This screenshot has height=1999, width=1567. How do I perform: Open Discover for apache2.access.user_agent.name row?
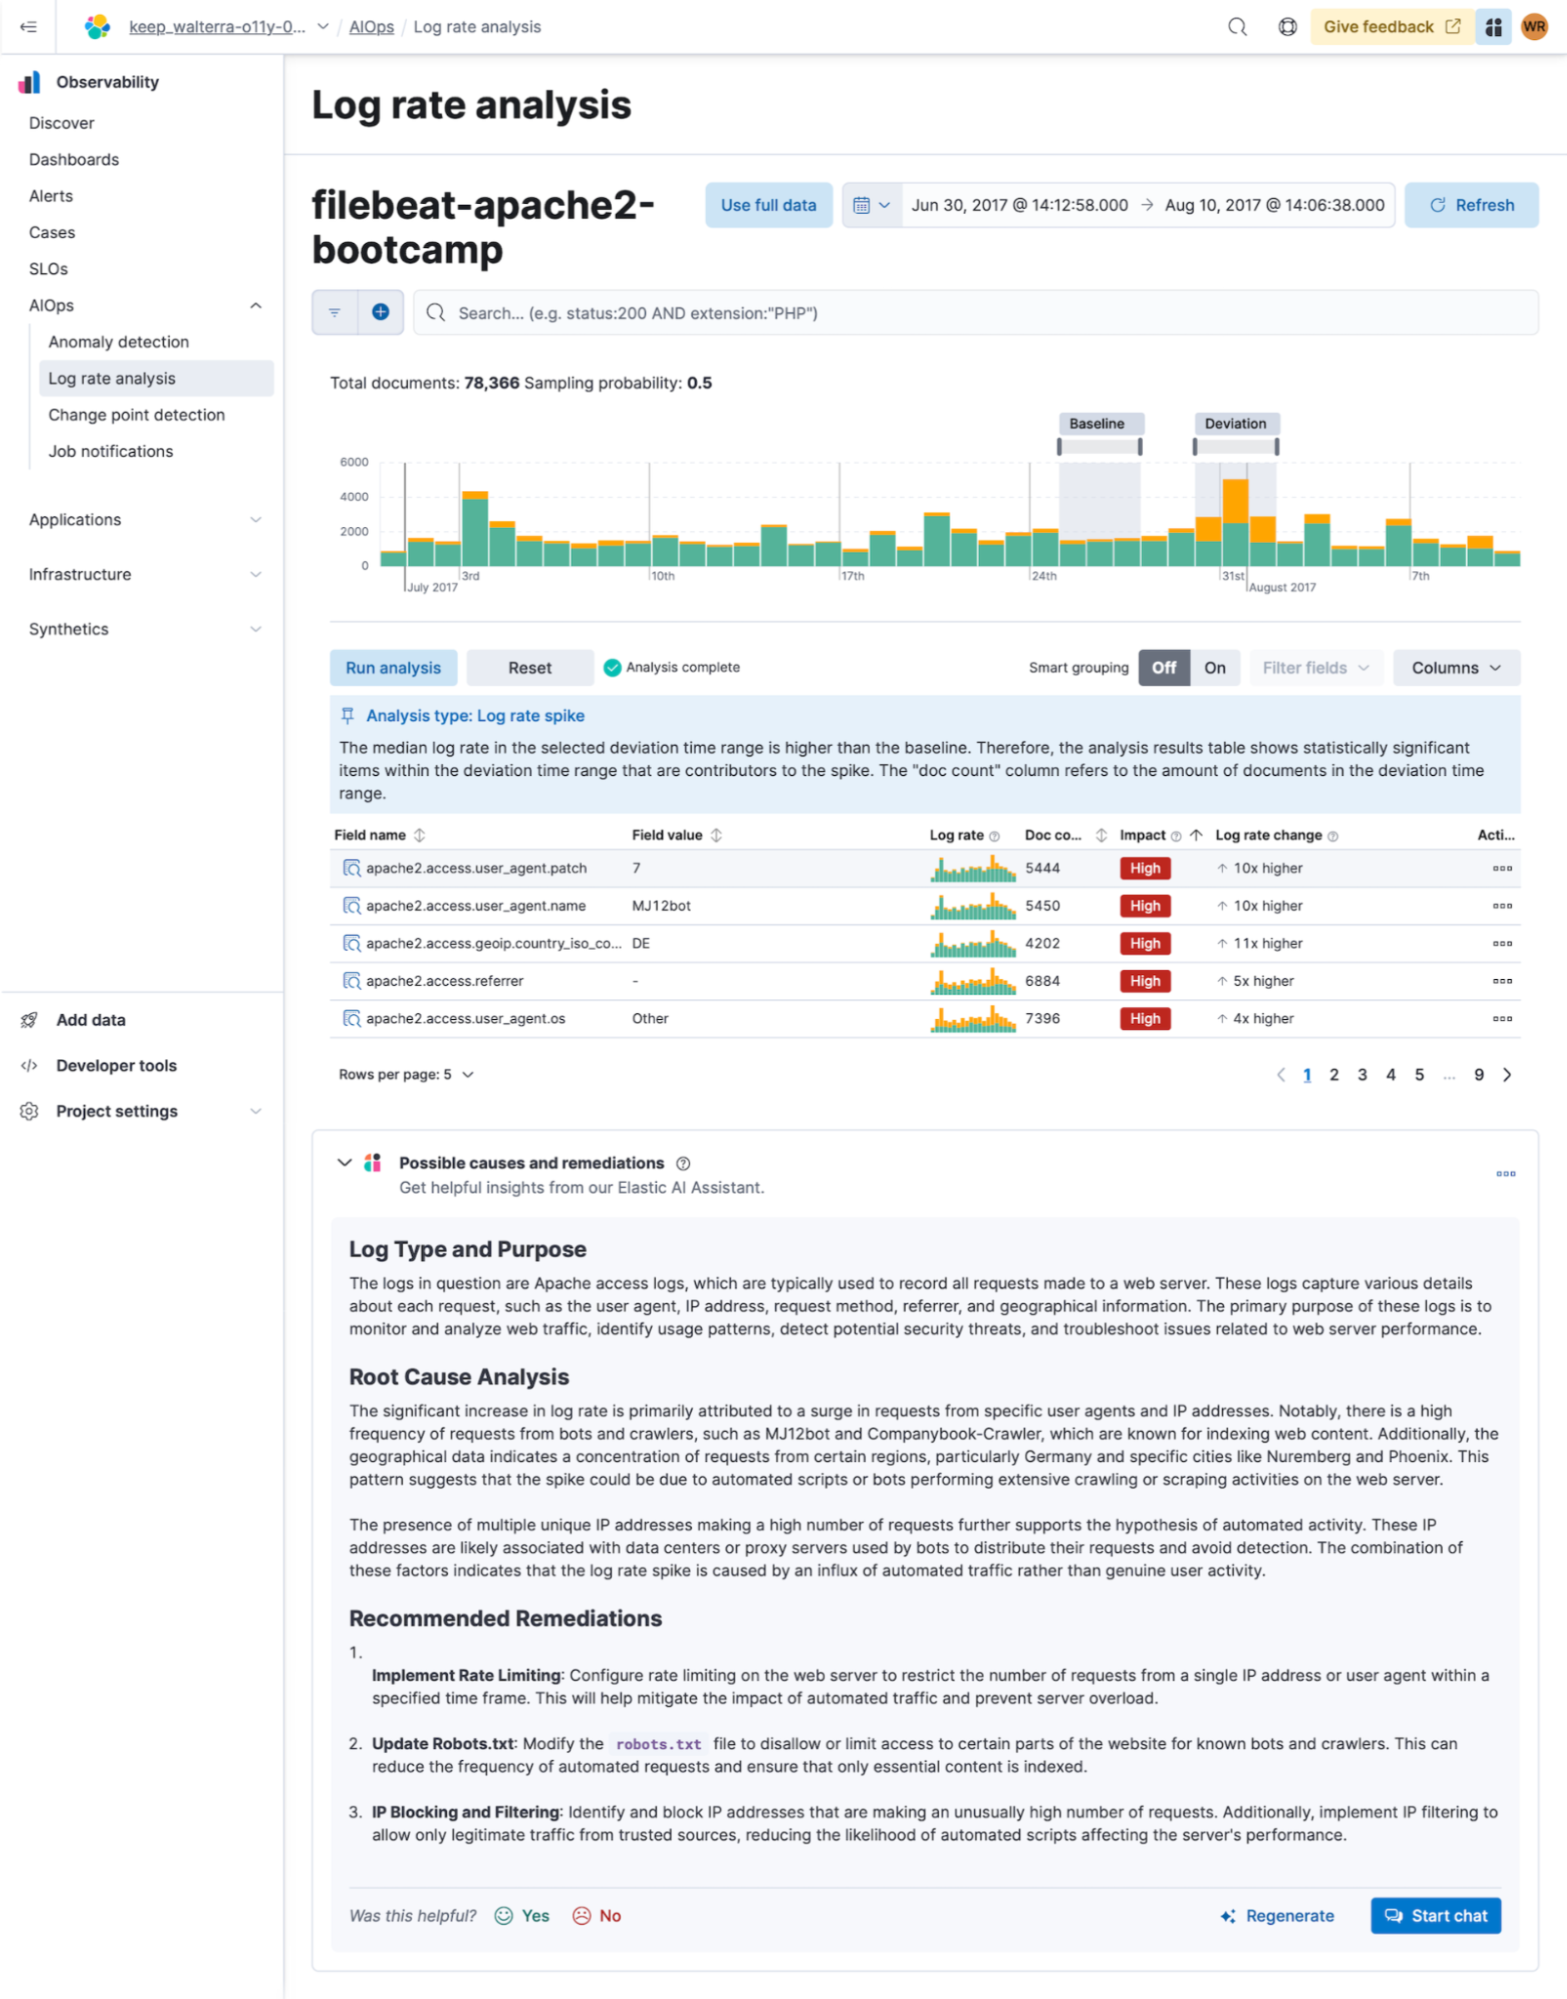coord(351,906)
